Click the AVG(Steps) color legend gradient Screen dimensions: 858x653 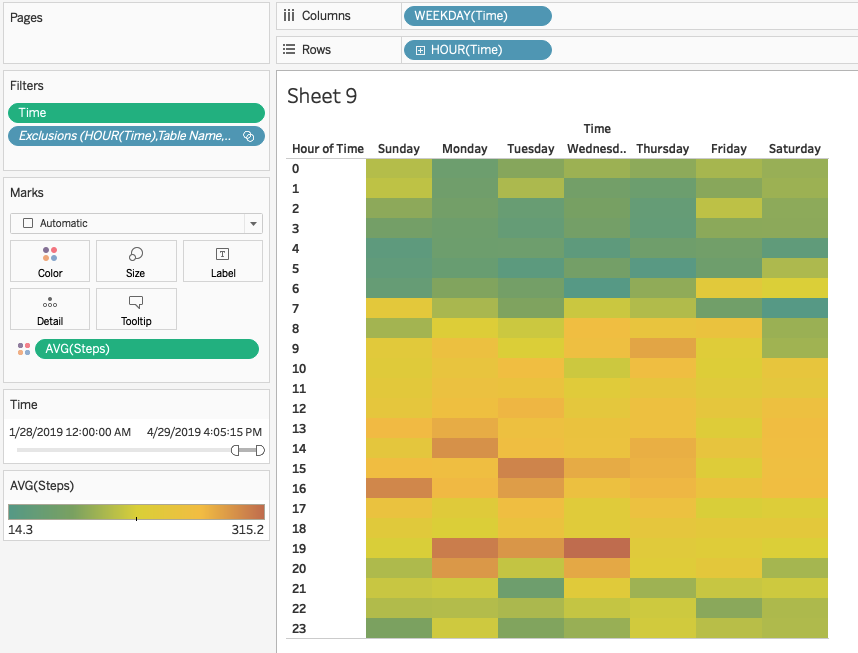click(136, 512)
